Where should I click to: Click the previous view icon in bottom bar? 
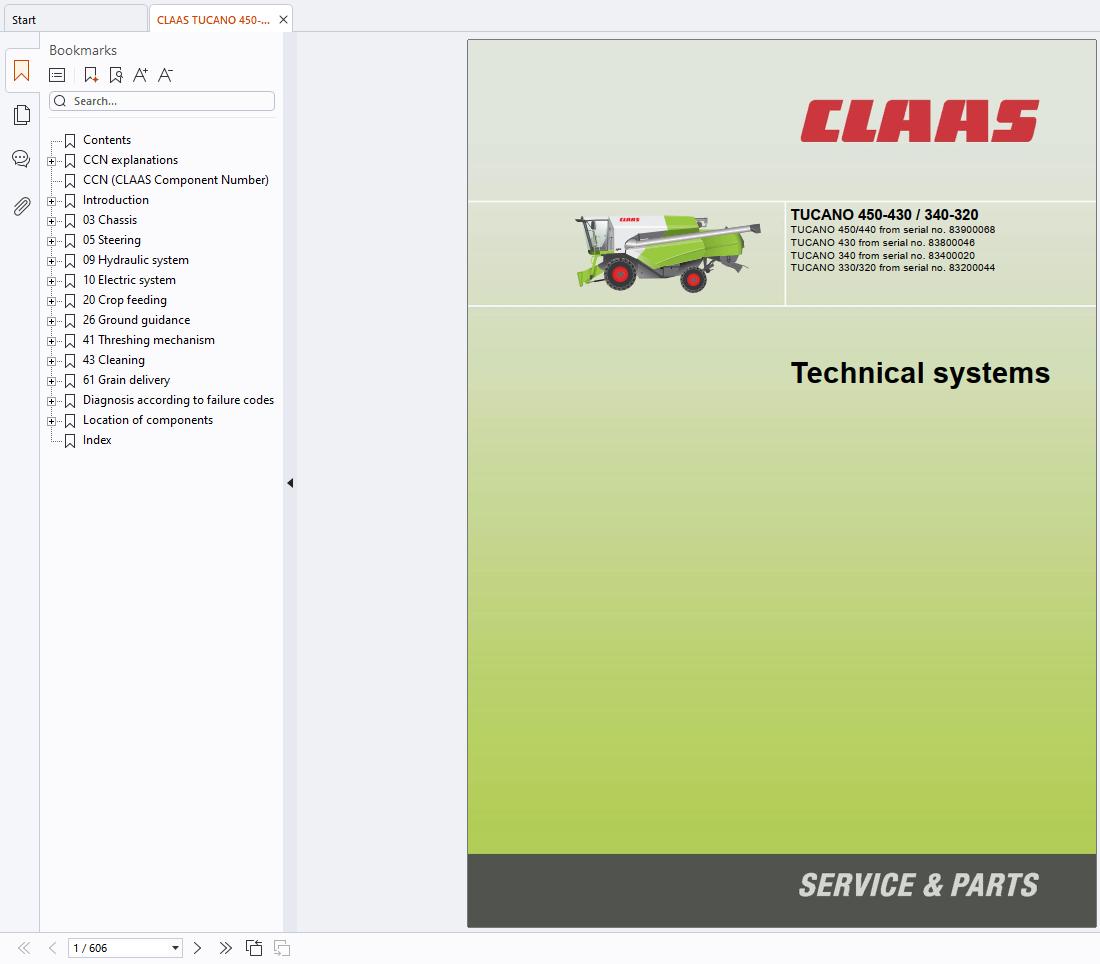click(x=254, y=948)
